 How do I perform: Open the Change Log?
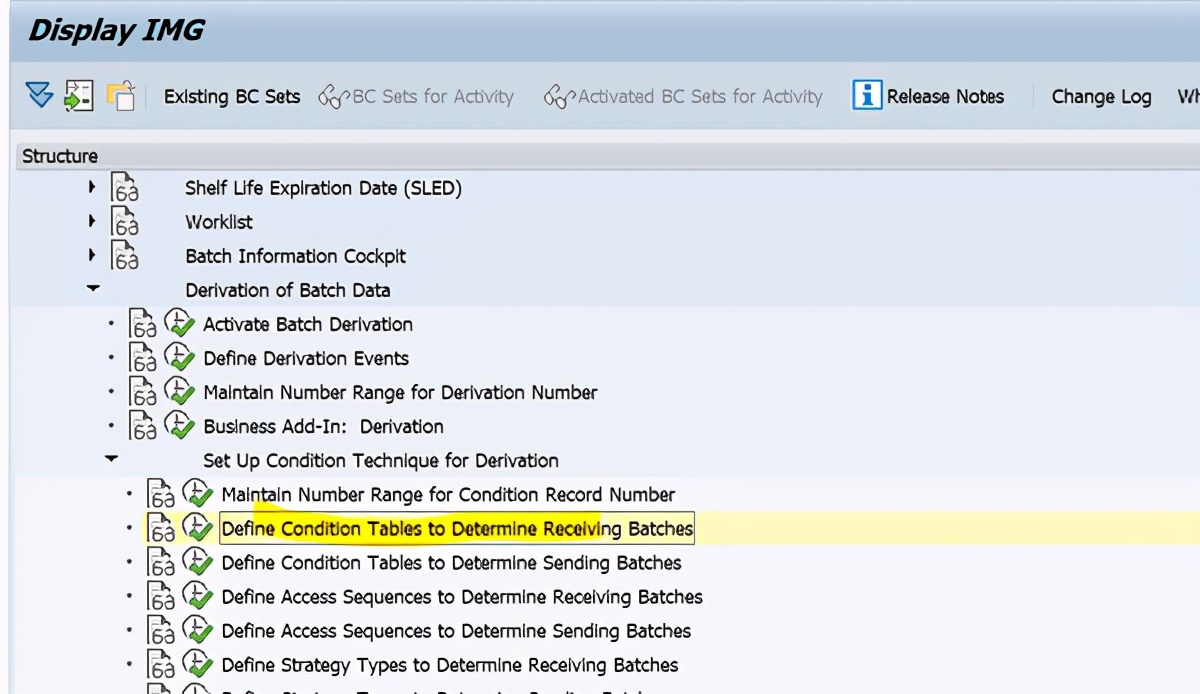[1100, 96]
